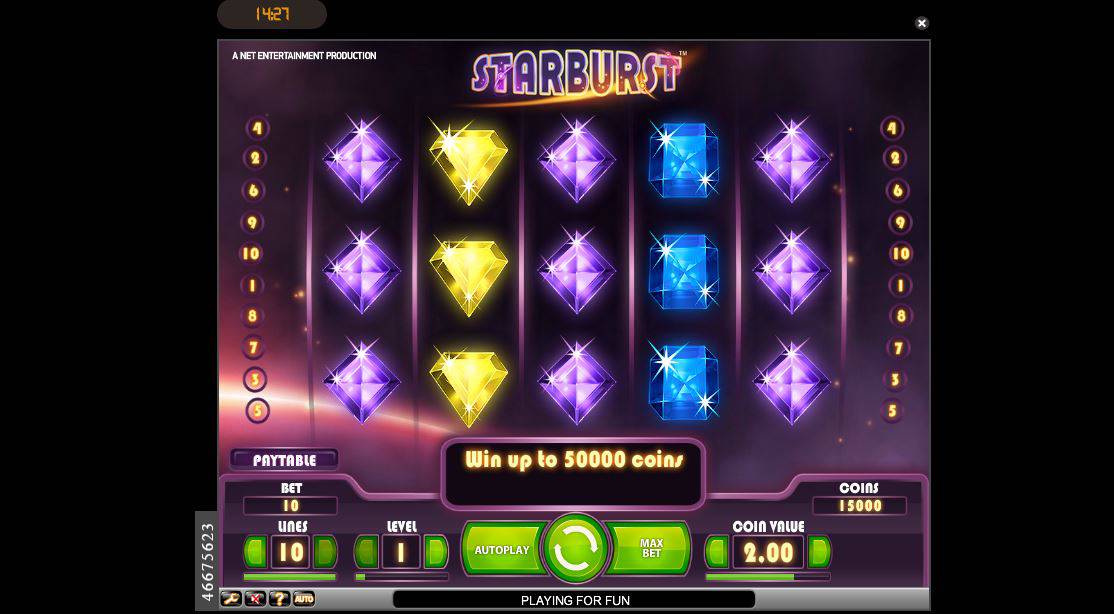Decrease the coin value
The height and width of the screenshot is (614, 1114).
[x=717, y=552]
